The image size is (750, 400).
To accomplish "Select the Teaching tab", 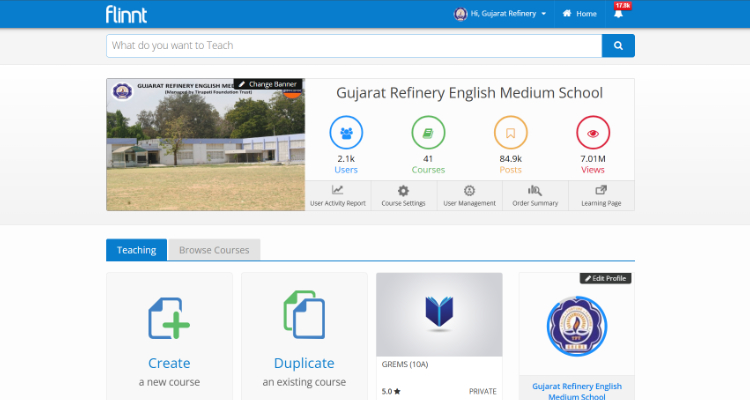I will click(136, 250).
